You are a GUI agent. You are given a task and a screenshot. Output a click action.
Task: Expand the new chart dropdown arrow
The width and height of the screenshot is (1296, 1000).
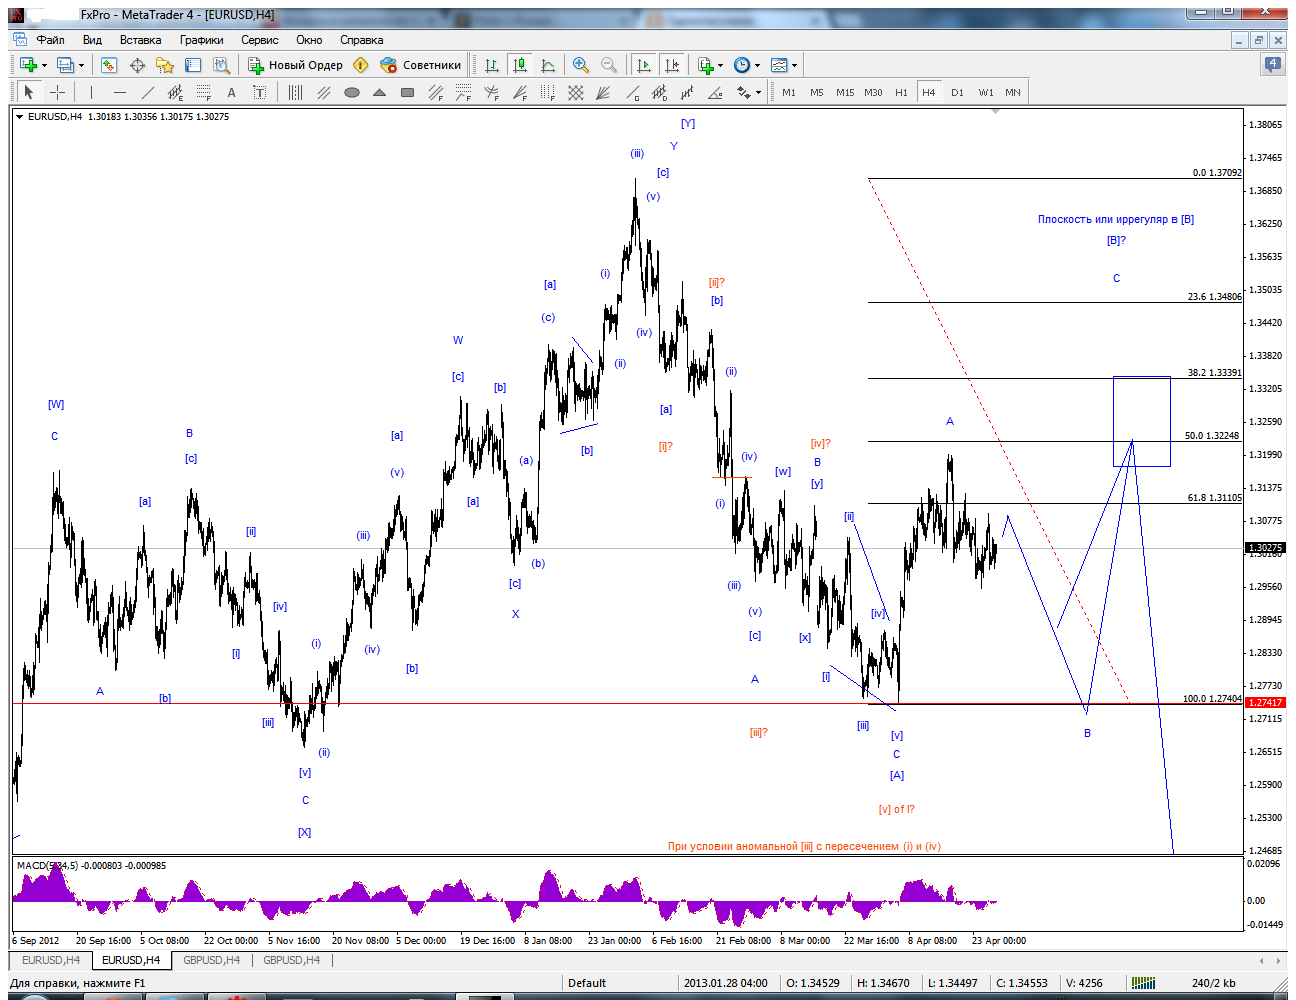pos(44,66)
